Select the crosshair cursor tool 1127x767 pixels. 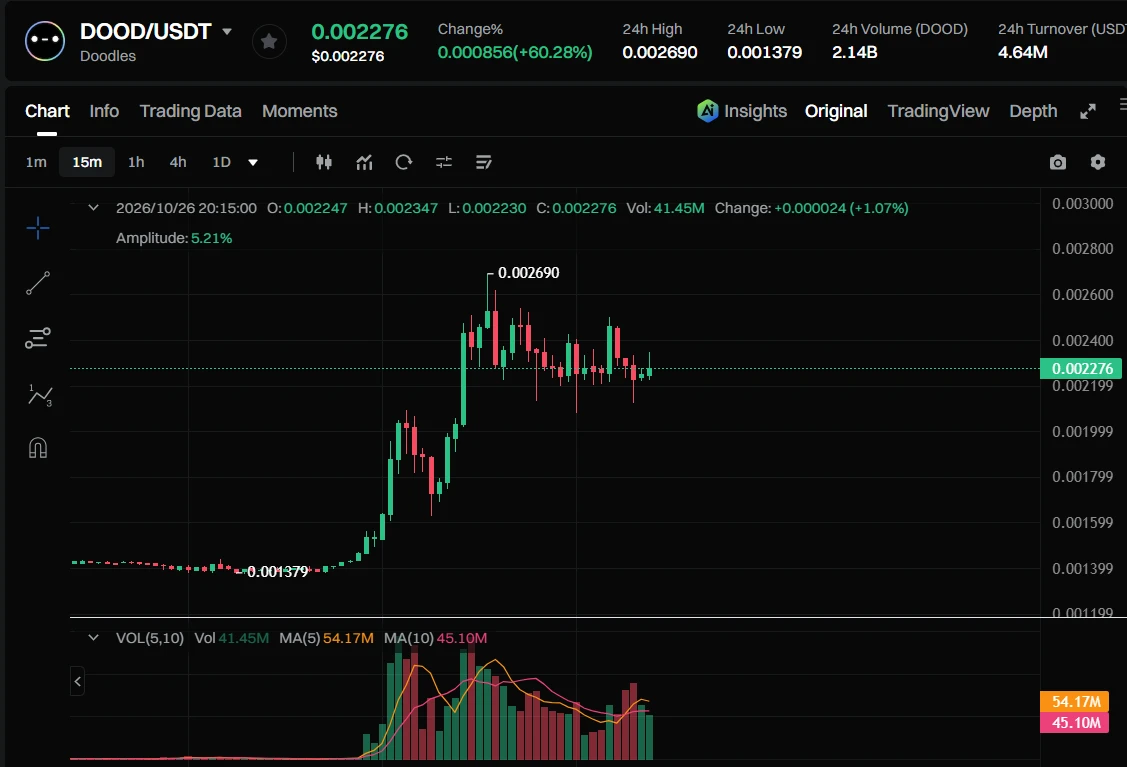38,229
